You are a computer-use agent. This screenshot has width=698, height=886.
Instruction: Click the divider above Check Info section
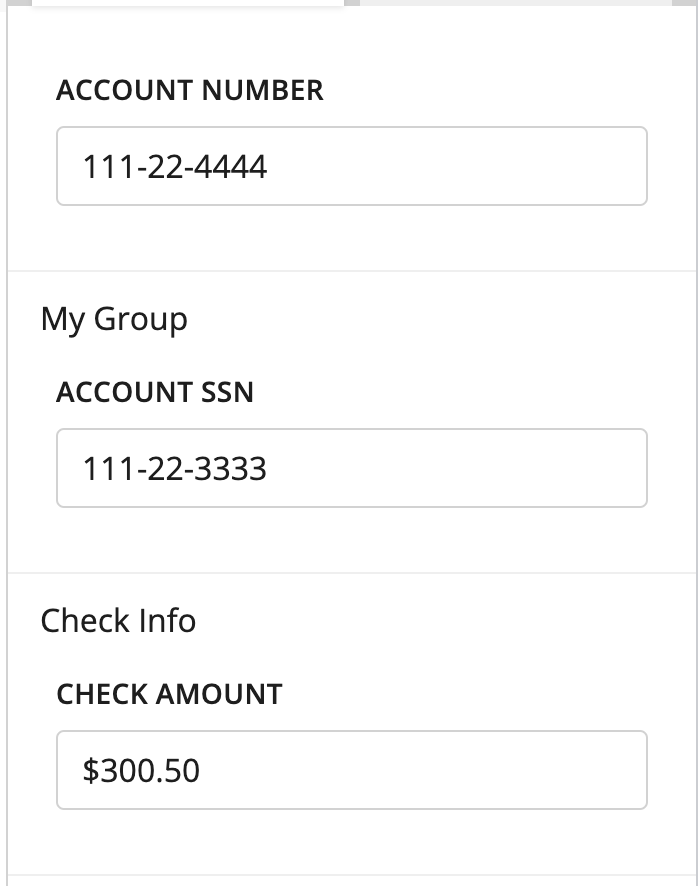[x=352, y=573]
